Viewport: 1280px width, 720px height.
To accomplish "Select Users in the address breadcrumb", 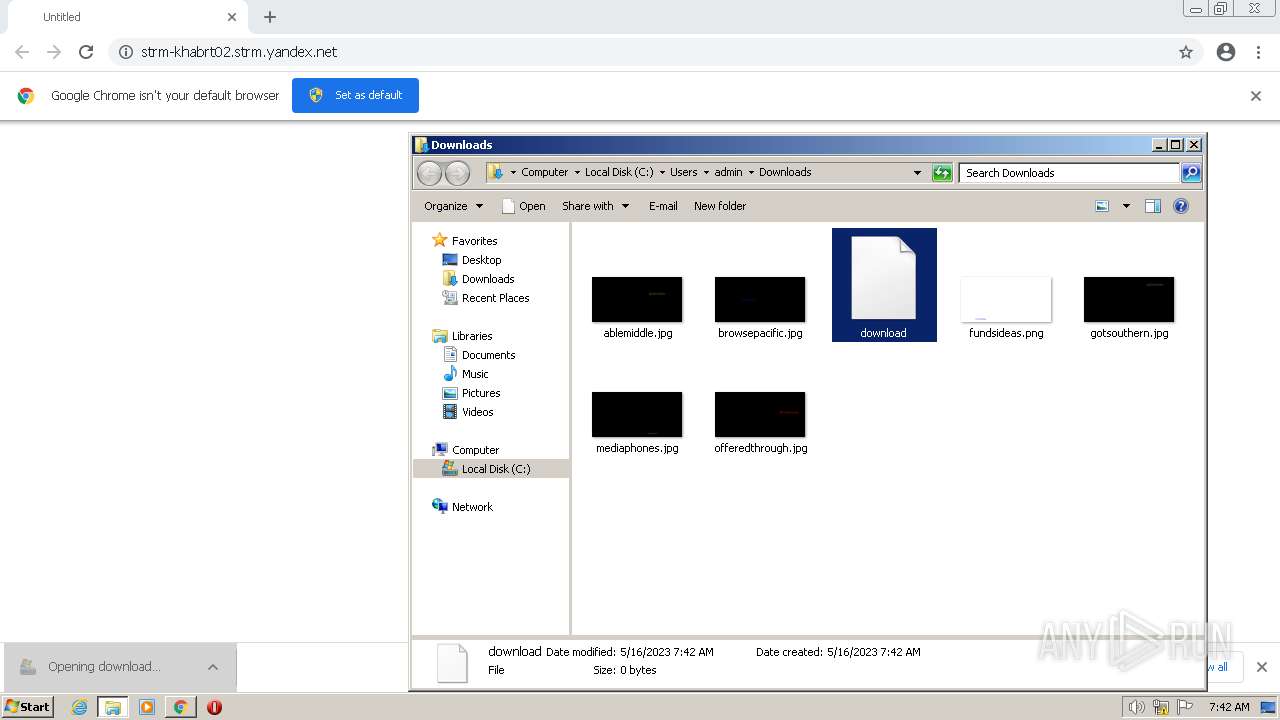I will 684,172.
